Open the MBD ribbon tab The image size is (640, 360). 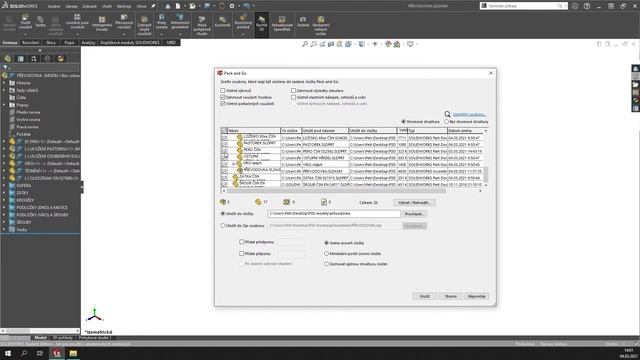pyautogui.click(x=171, y=42)
